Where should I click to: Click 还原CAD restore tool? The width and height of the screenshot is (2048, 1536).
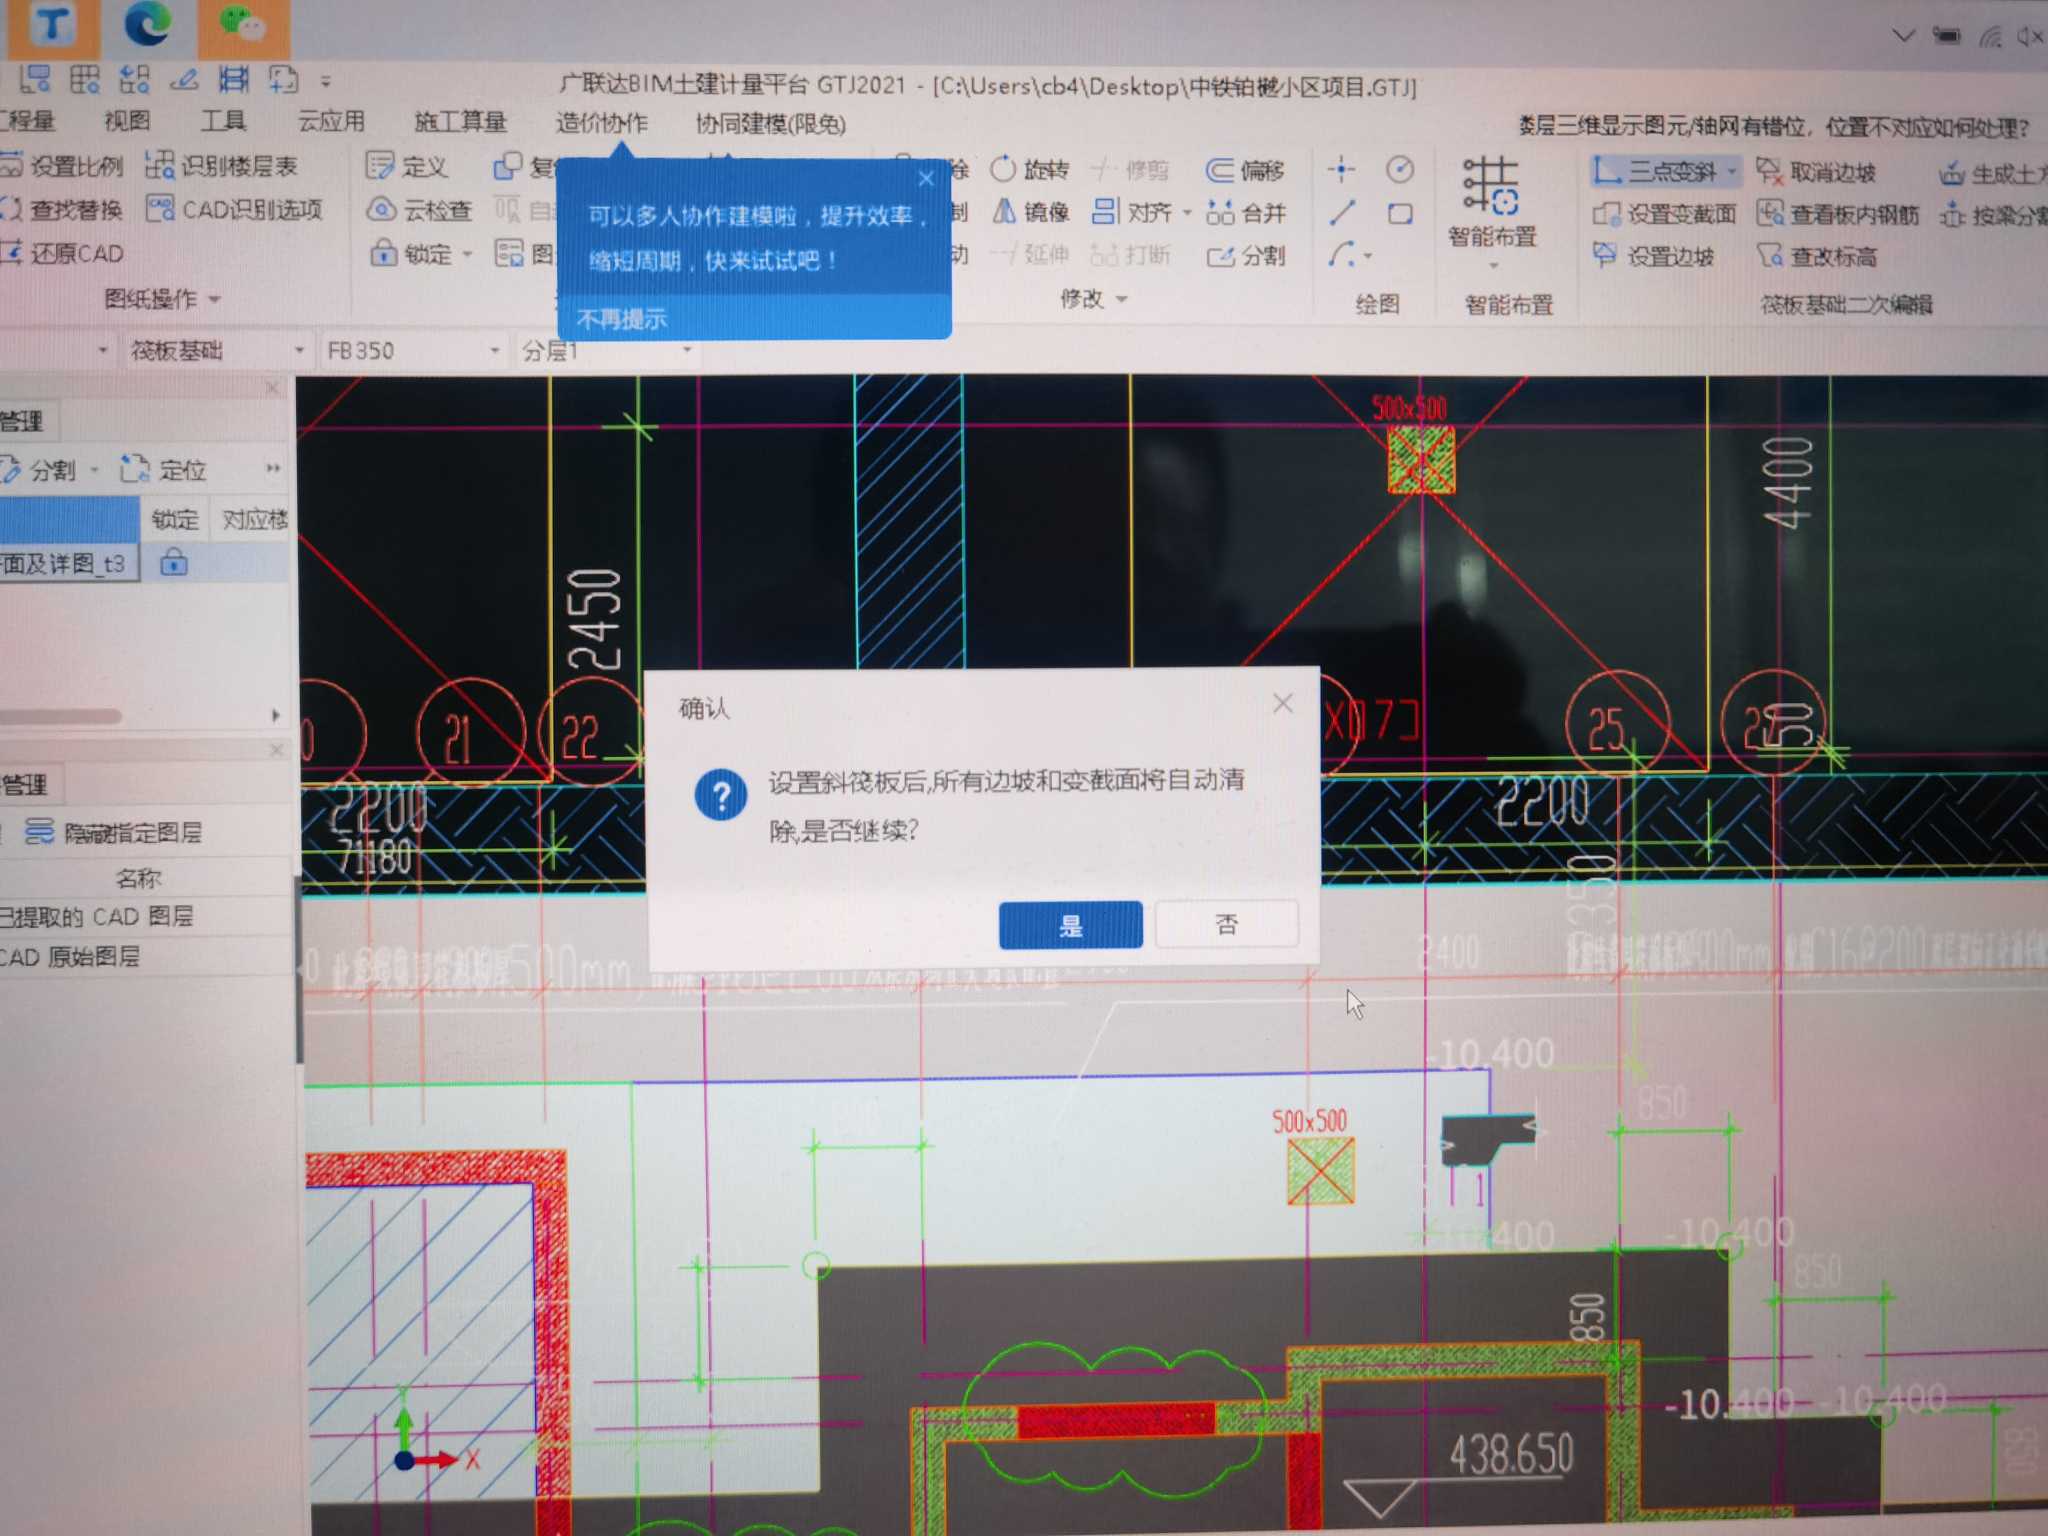tap(62, 253)
